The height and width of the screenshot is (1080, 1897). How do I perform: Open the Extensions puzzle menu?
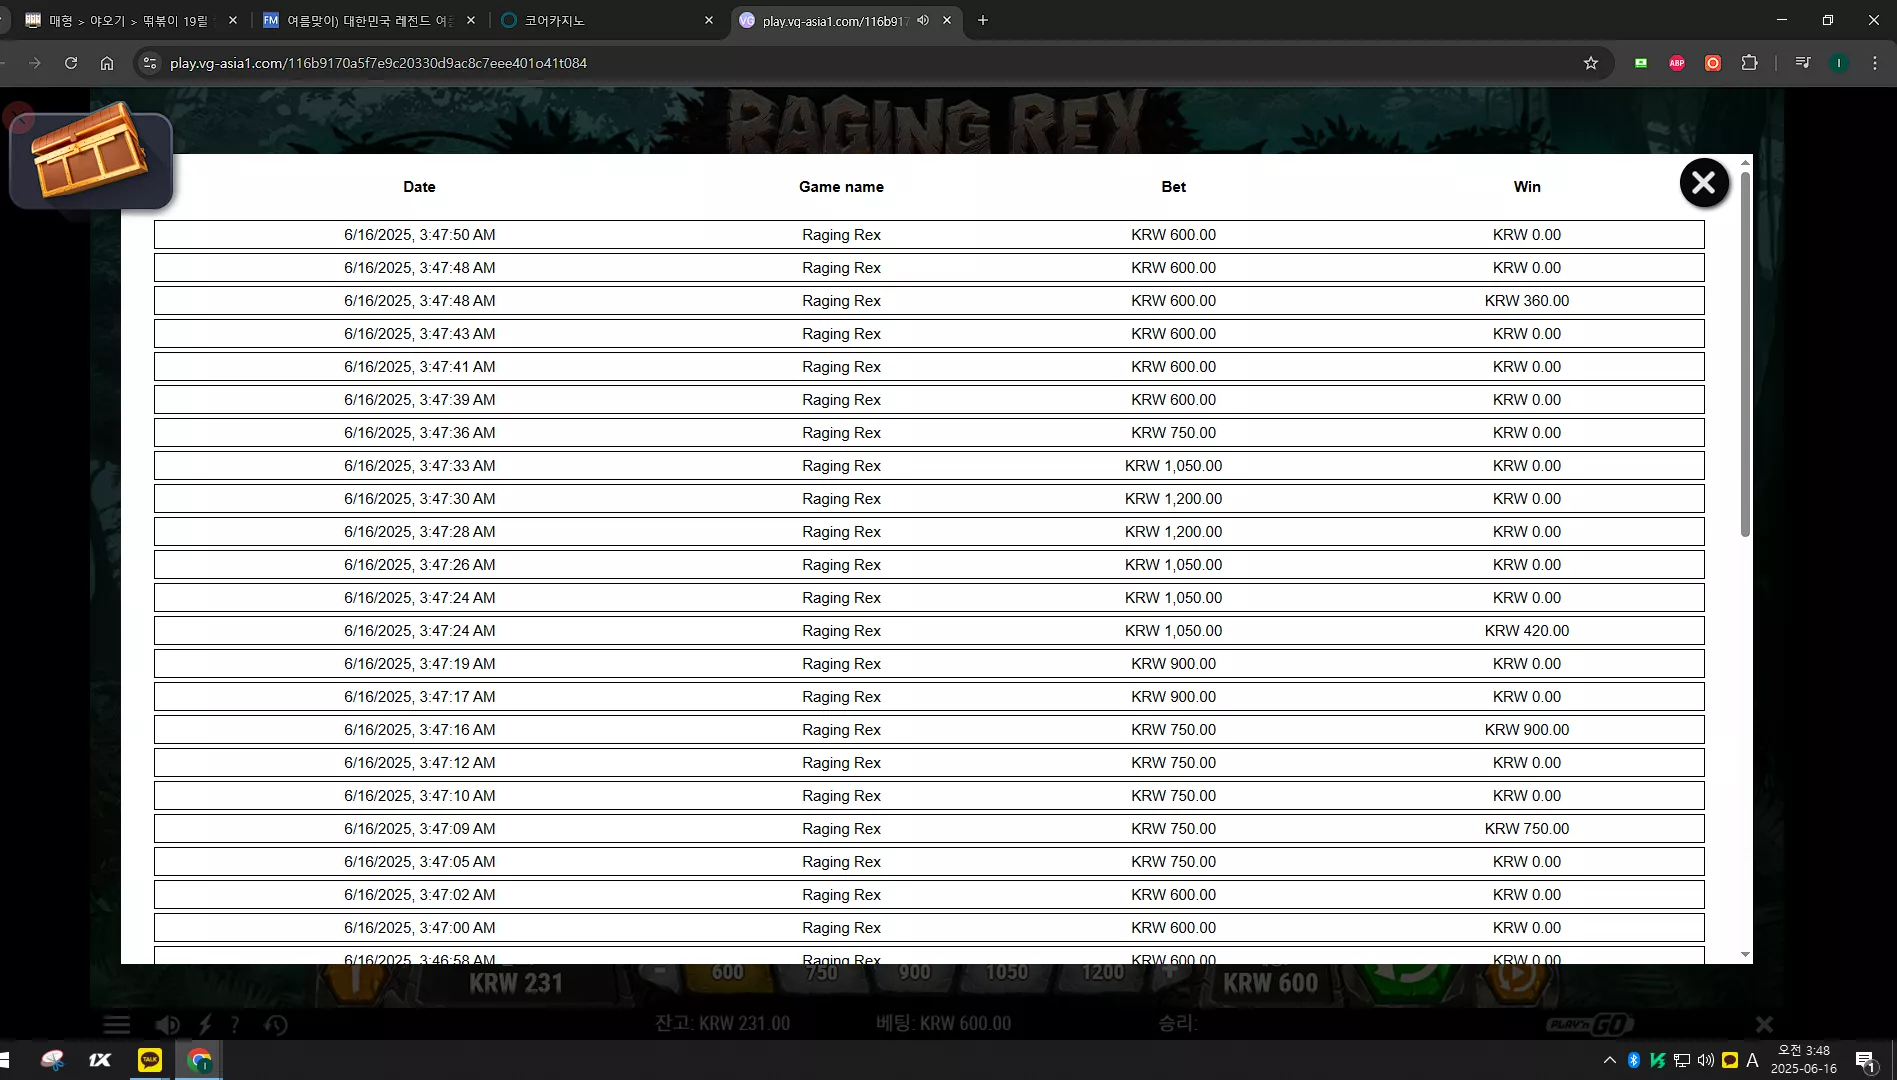[x=1749, y=63]
